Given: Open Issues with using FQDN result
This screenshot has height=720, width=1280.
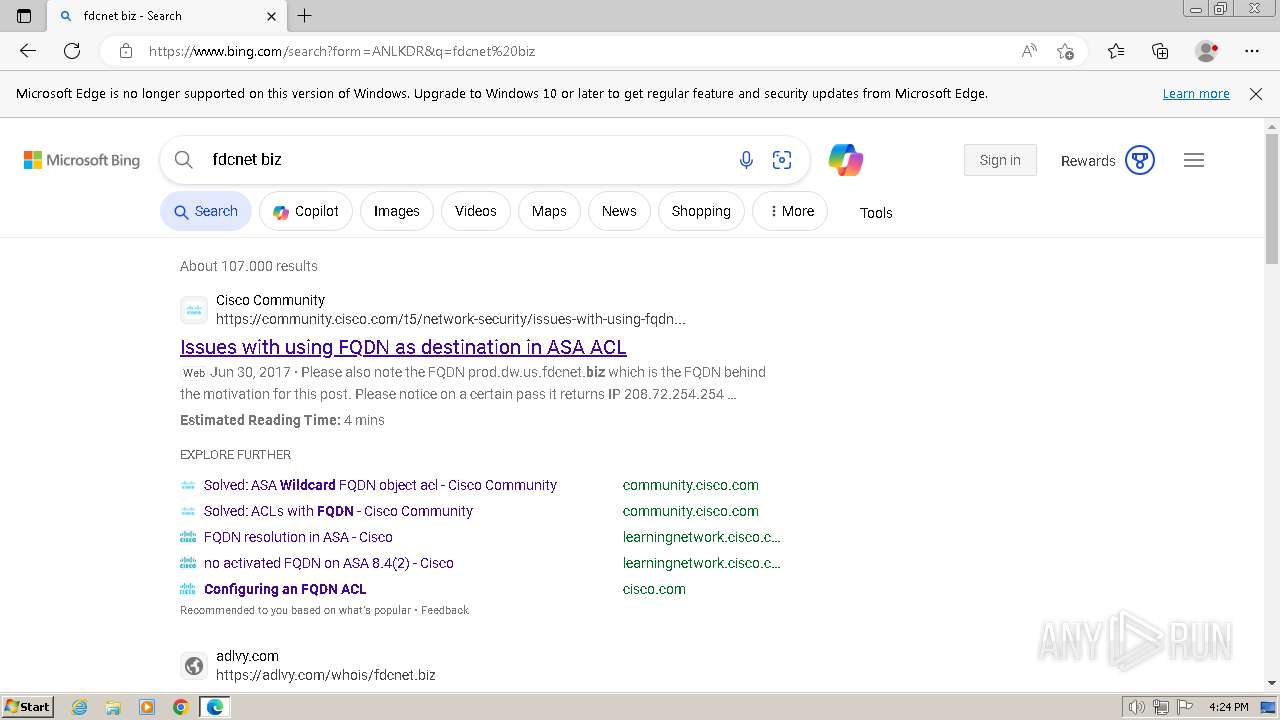Looking at the screenshot, I should [403, 347].
